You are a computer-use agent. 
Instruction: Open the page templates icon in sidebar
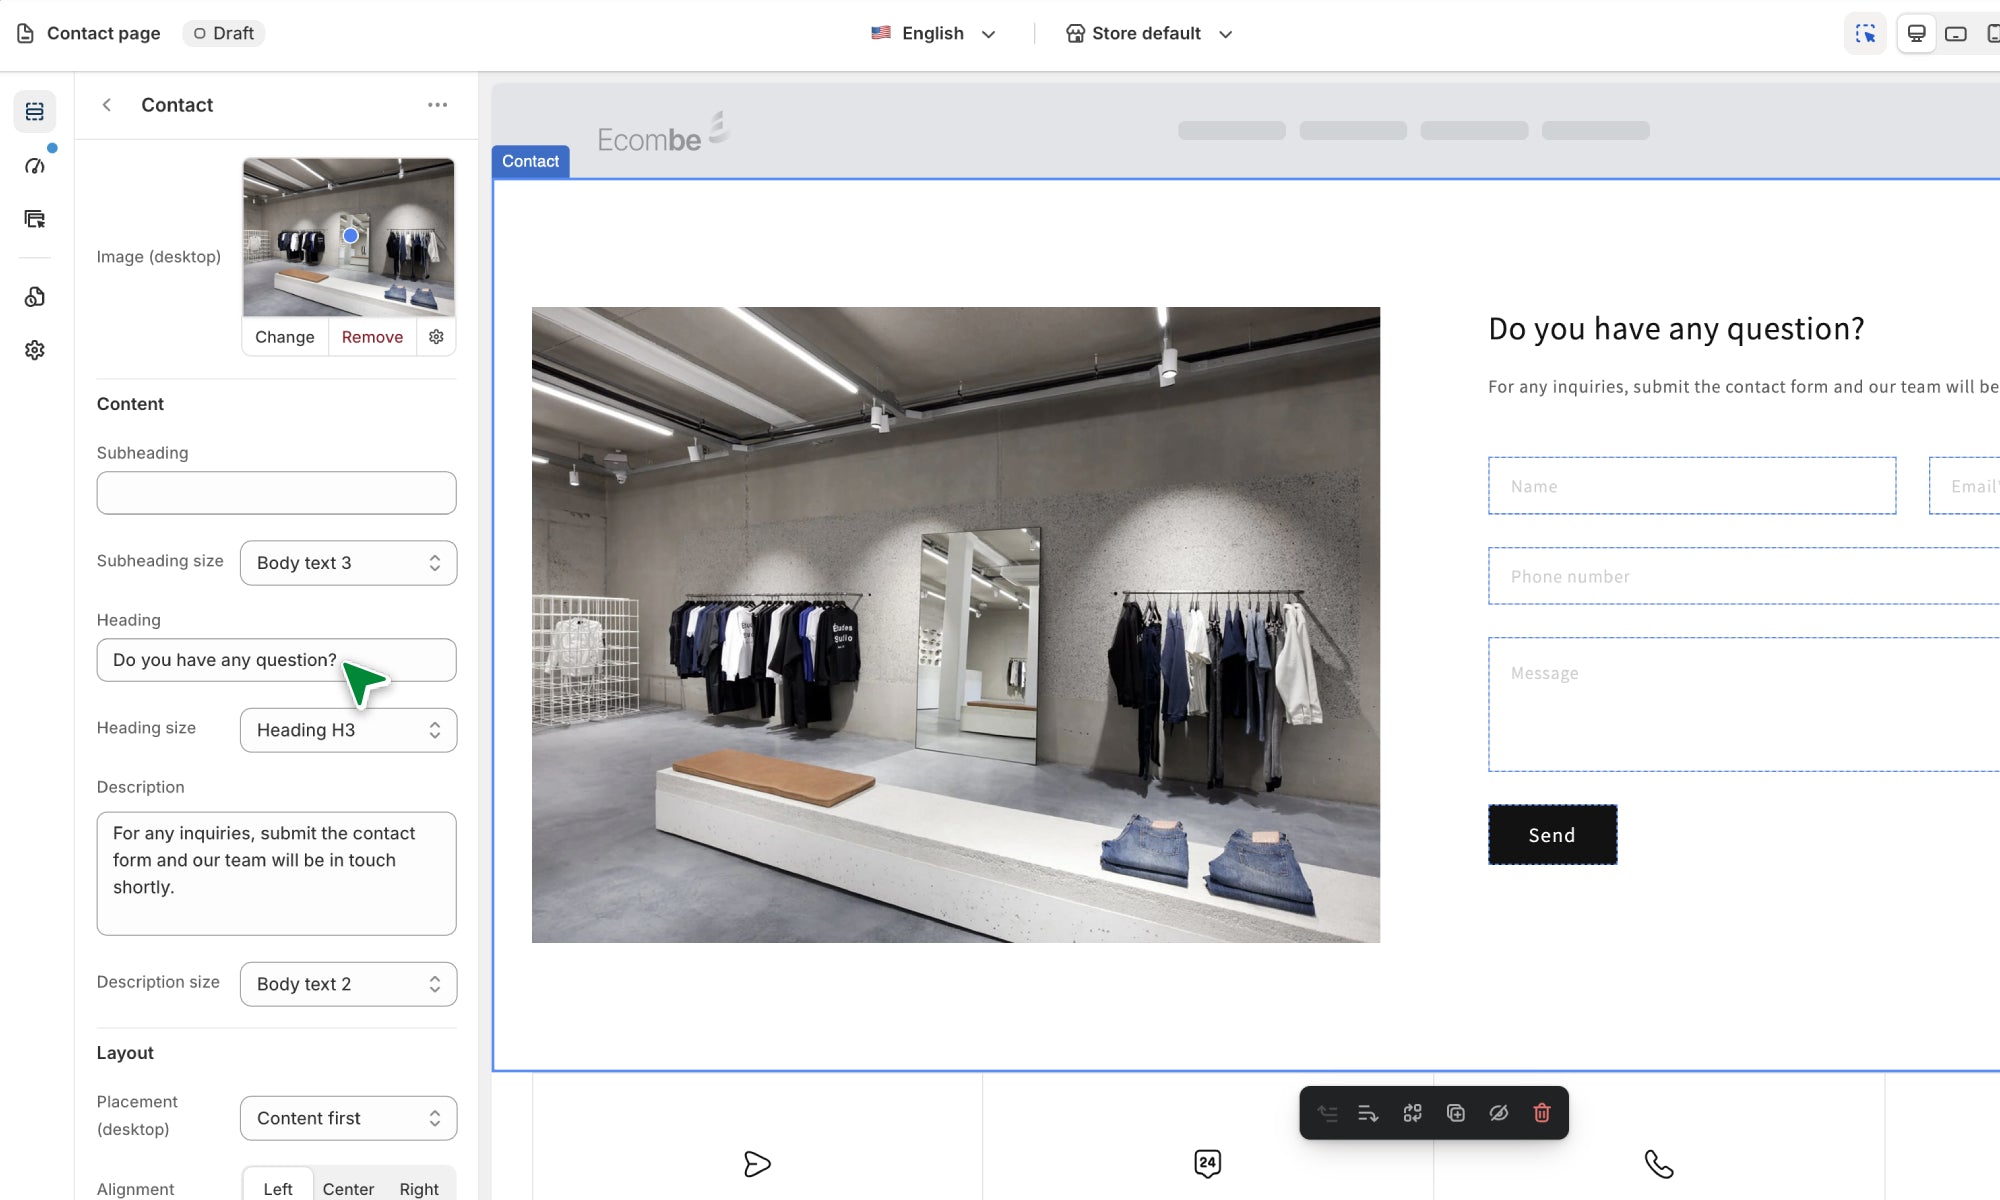click(35, 219)
